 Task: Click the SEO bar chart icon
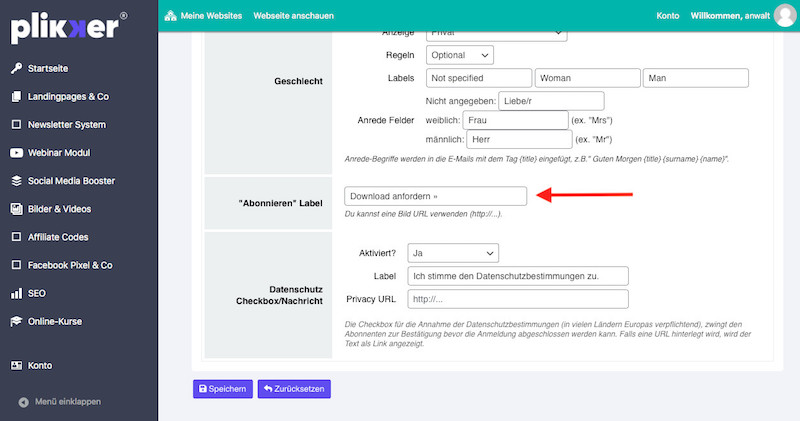(x=16, y=294)
